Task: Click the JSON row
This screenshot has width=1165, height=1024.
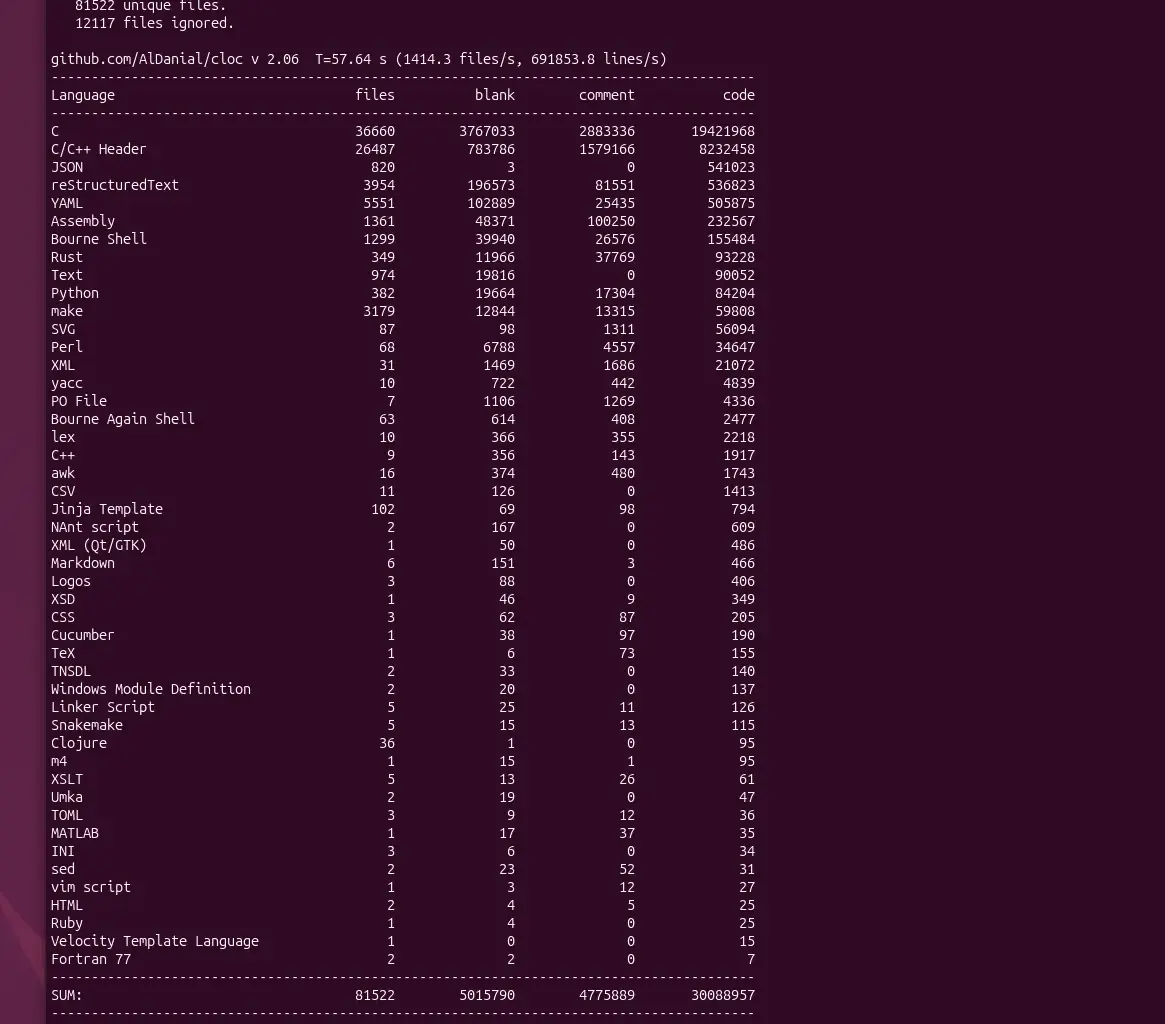Action: point(67,167)
